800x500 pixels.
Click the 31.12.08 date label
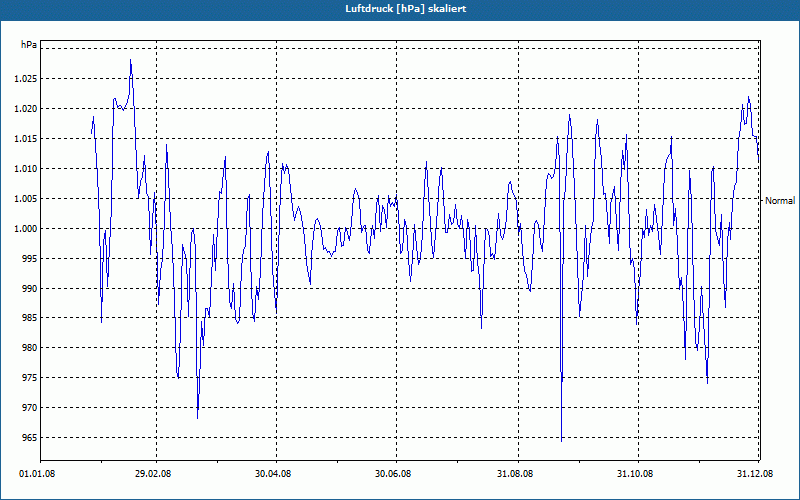click(755, 474)
